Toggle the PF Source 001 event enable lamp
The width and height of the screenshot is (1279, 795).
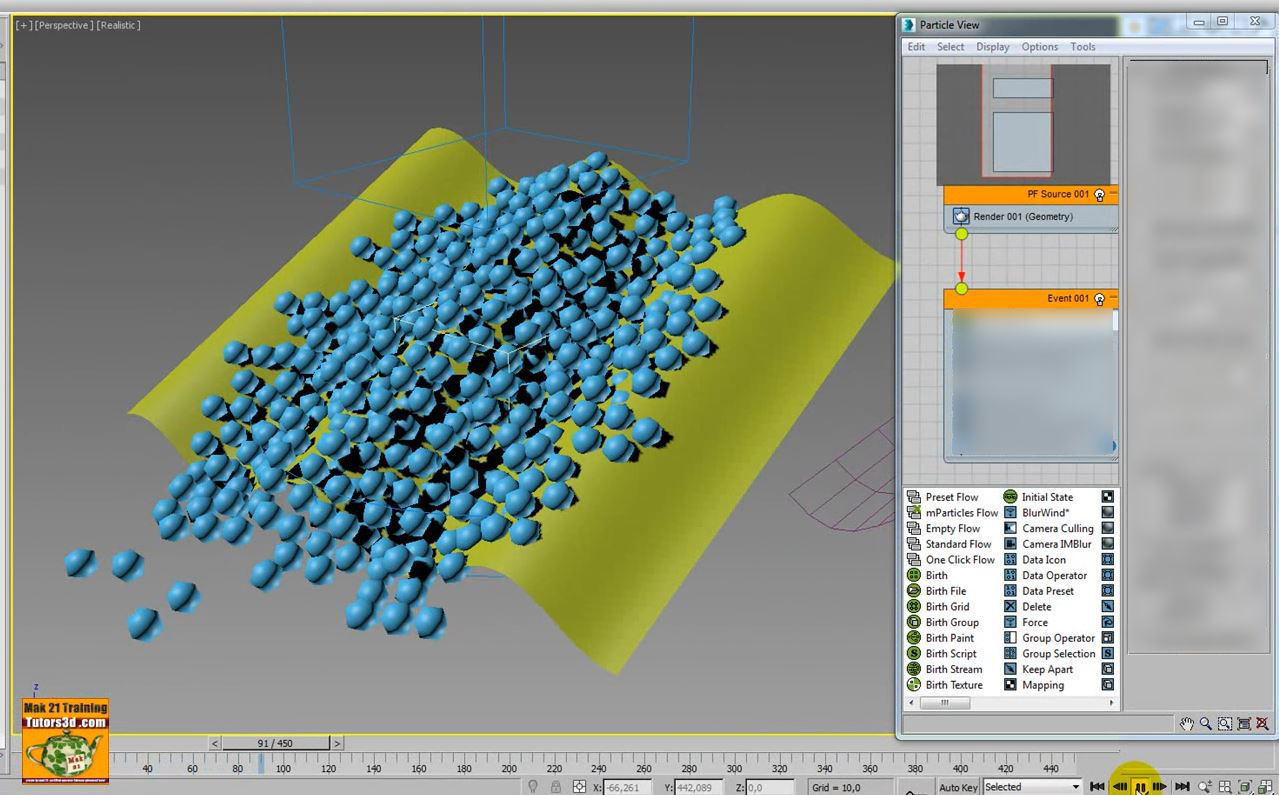(x=1099, y=194)
